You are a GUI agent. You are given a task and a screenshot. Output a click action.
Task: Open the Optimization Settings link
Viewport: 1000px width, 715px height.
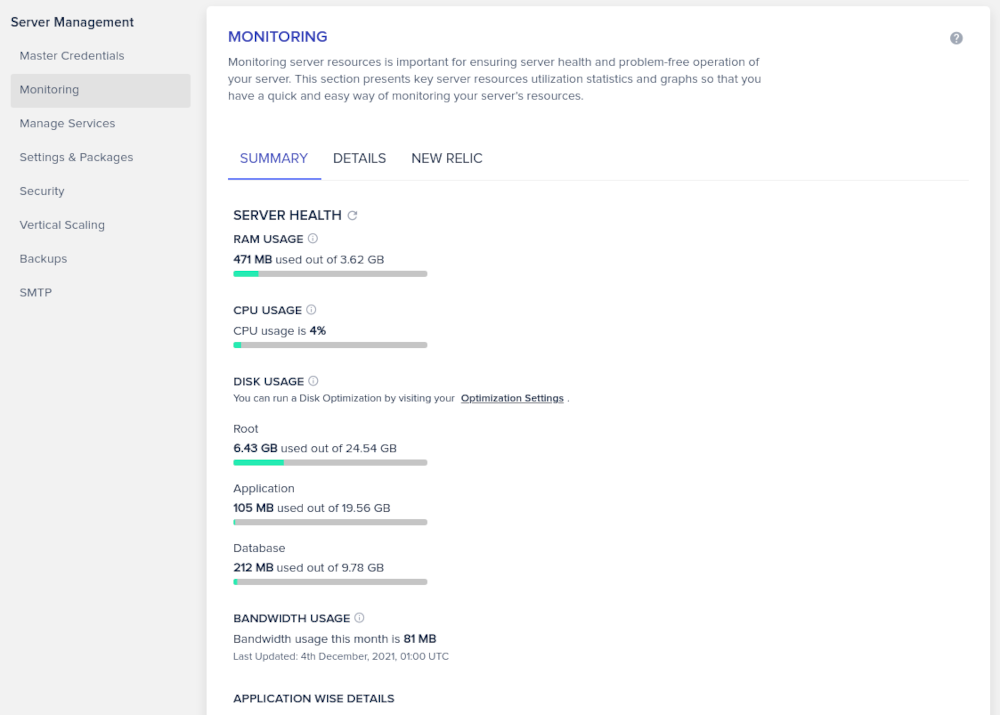pyautogui.click(x=512, y=398)
